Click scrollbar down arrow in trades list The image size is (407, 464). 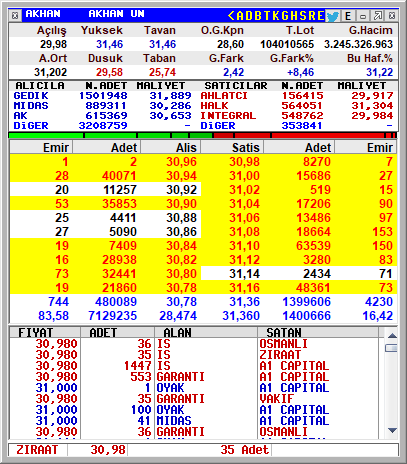pos(392,430)
